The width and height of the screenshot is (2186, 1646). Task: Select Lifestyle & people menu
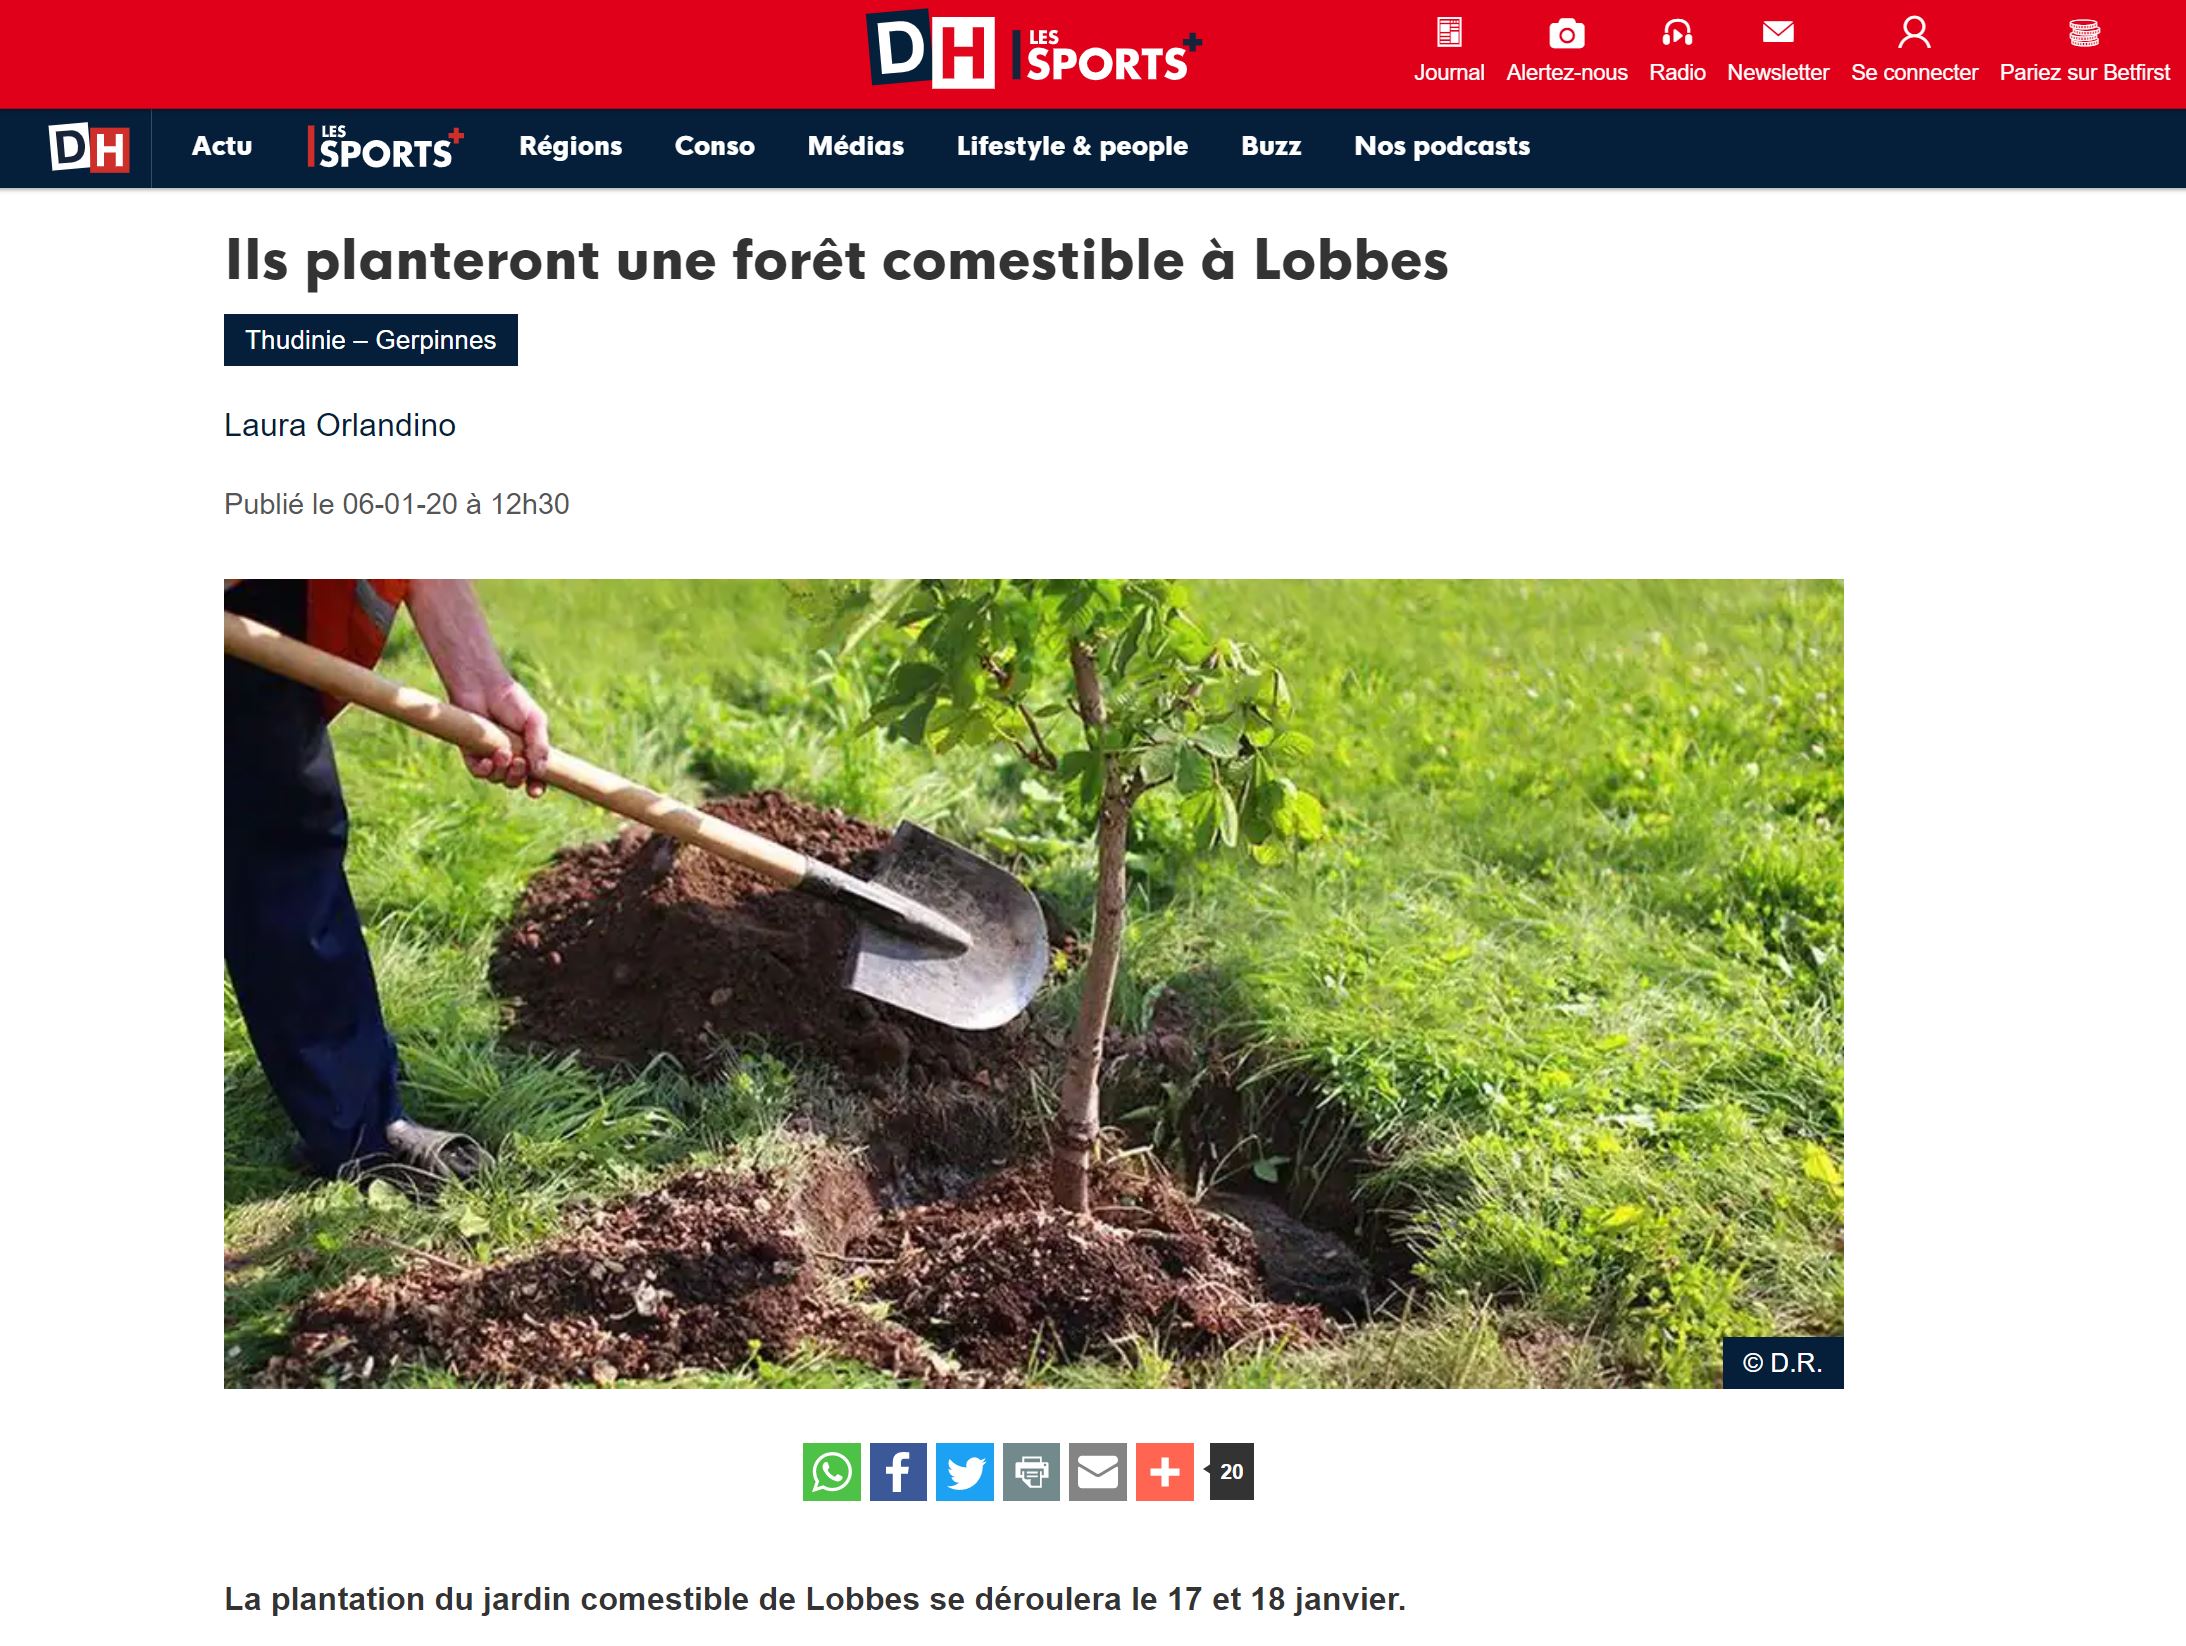coord(1072,146)
